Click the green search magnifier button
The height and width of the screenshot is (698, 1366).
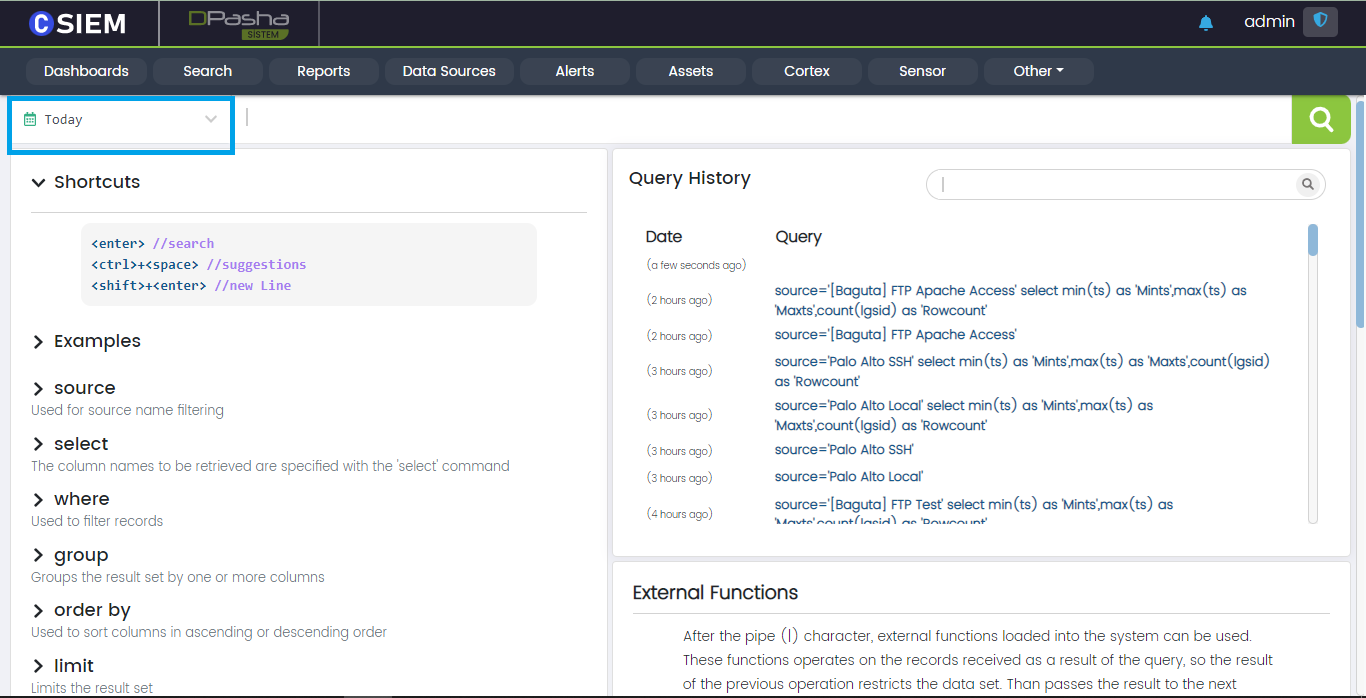pos(1321,120)
